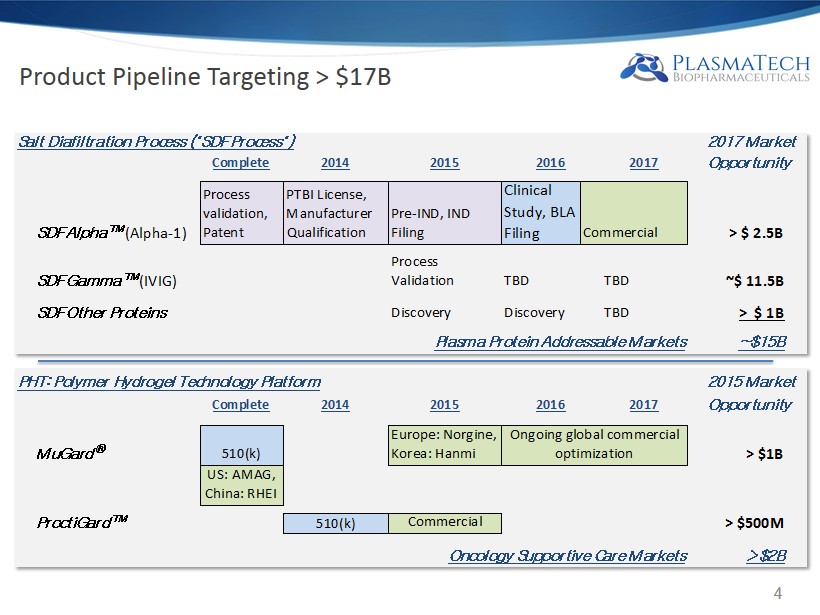Click the > $500M market opportunity value
820x615 pixels.
pos(753,522)
